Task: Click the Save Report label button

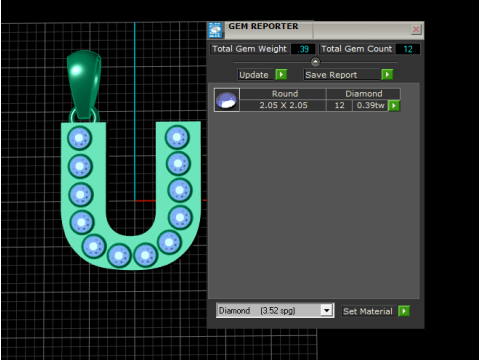Action: (x=342, y=75)
